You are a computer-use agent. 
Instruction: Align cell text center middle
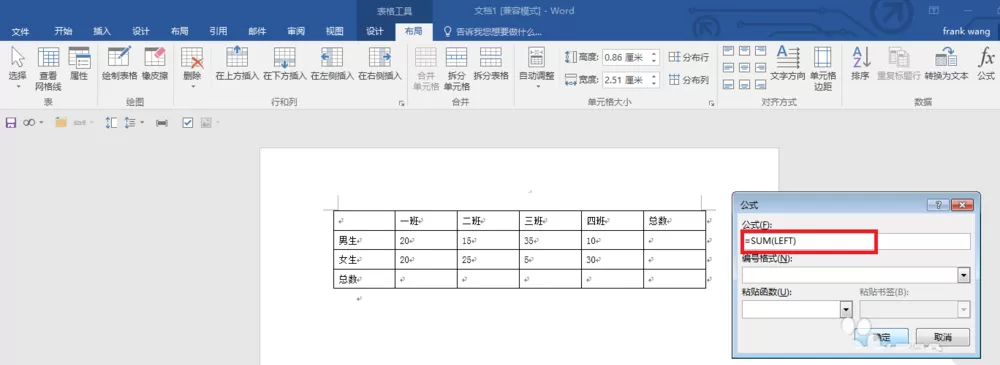(745, 68)
